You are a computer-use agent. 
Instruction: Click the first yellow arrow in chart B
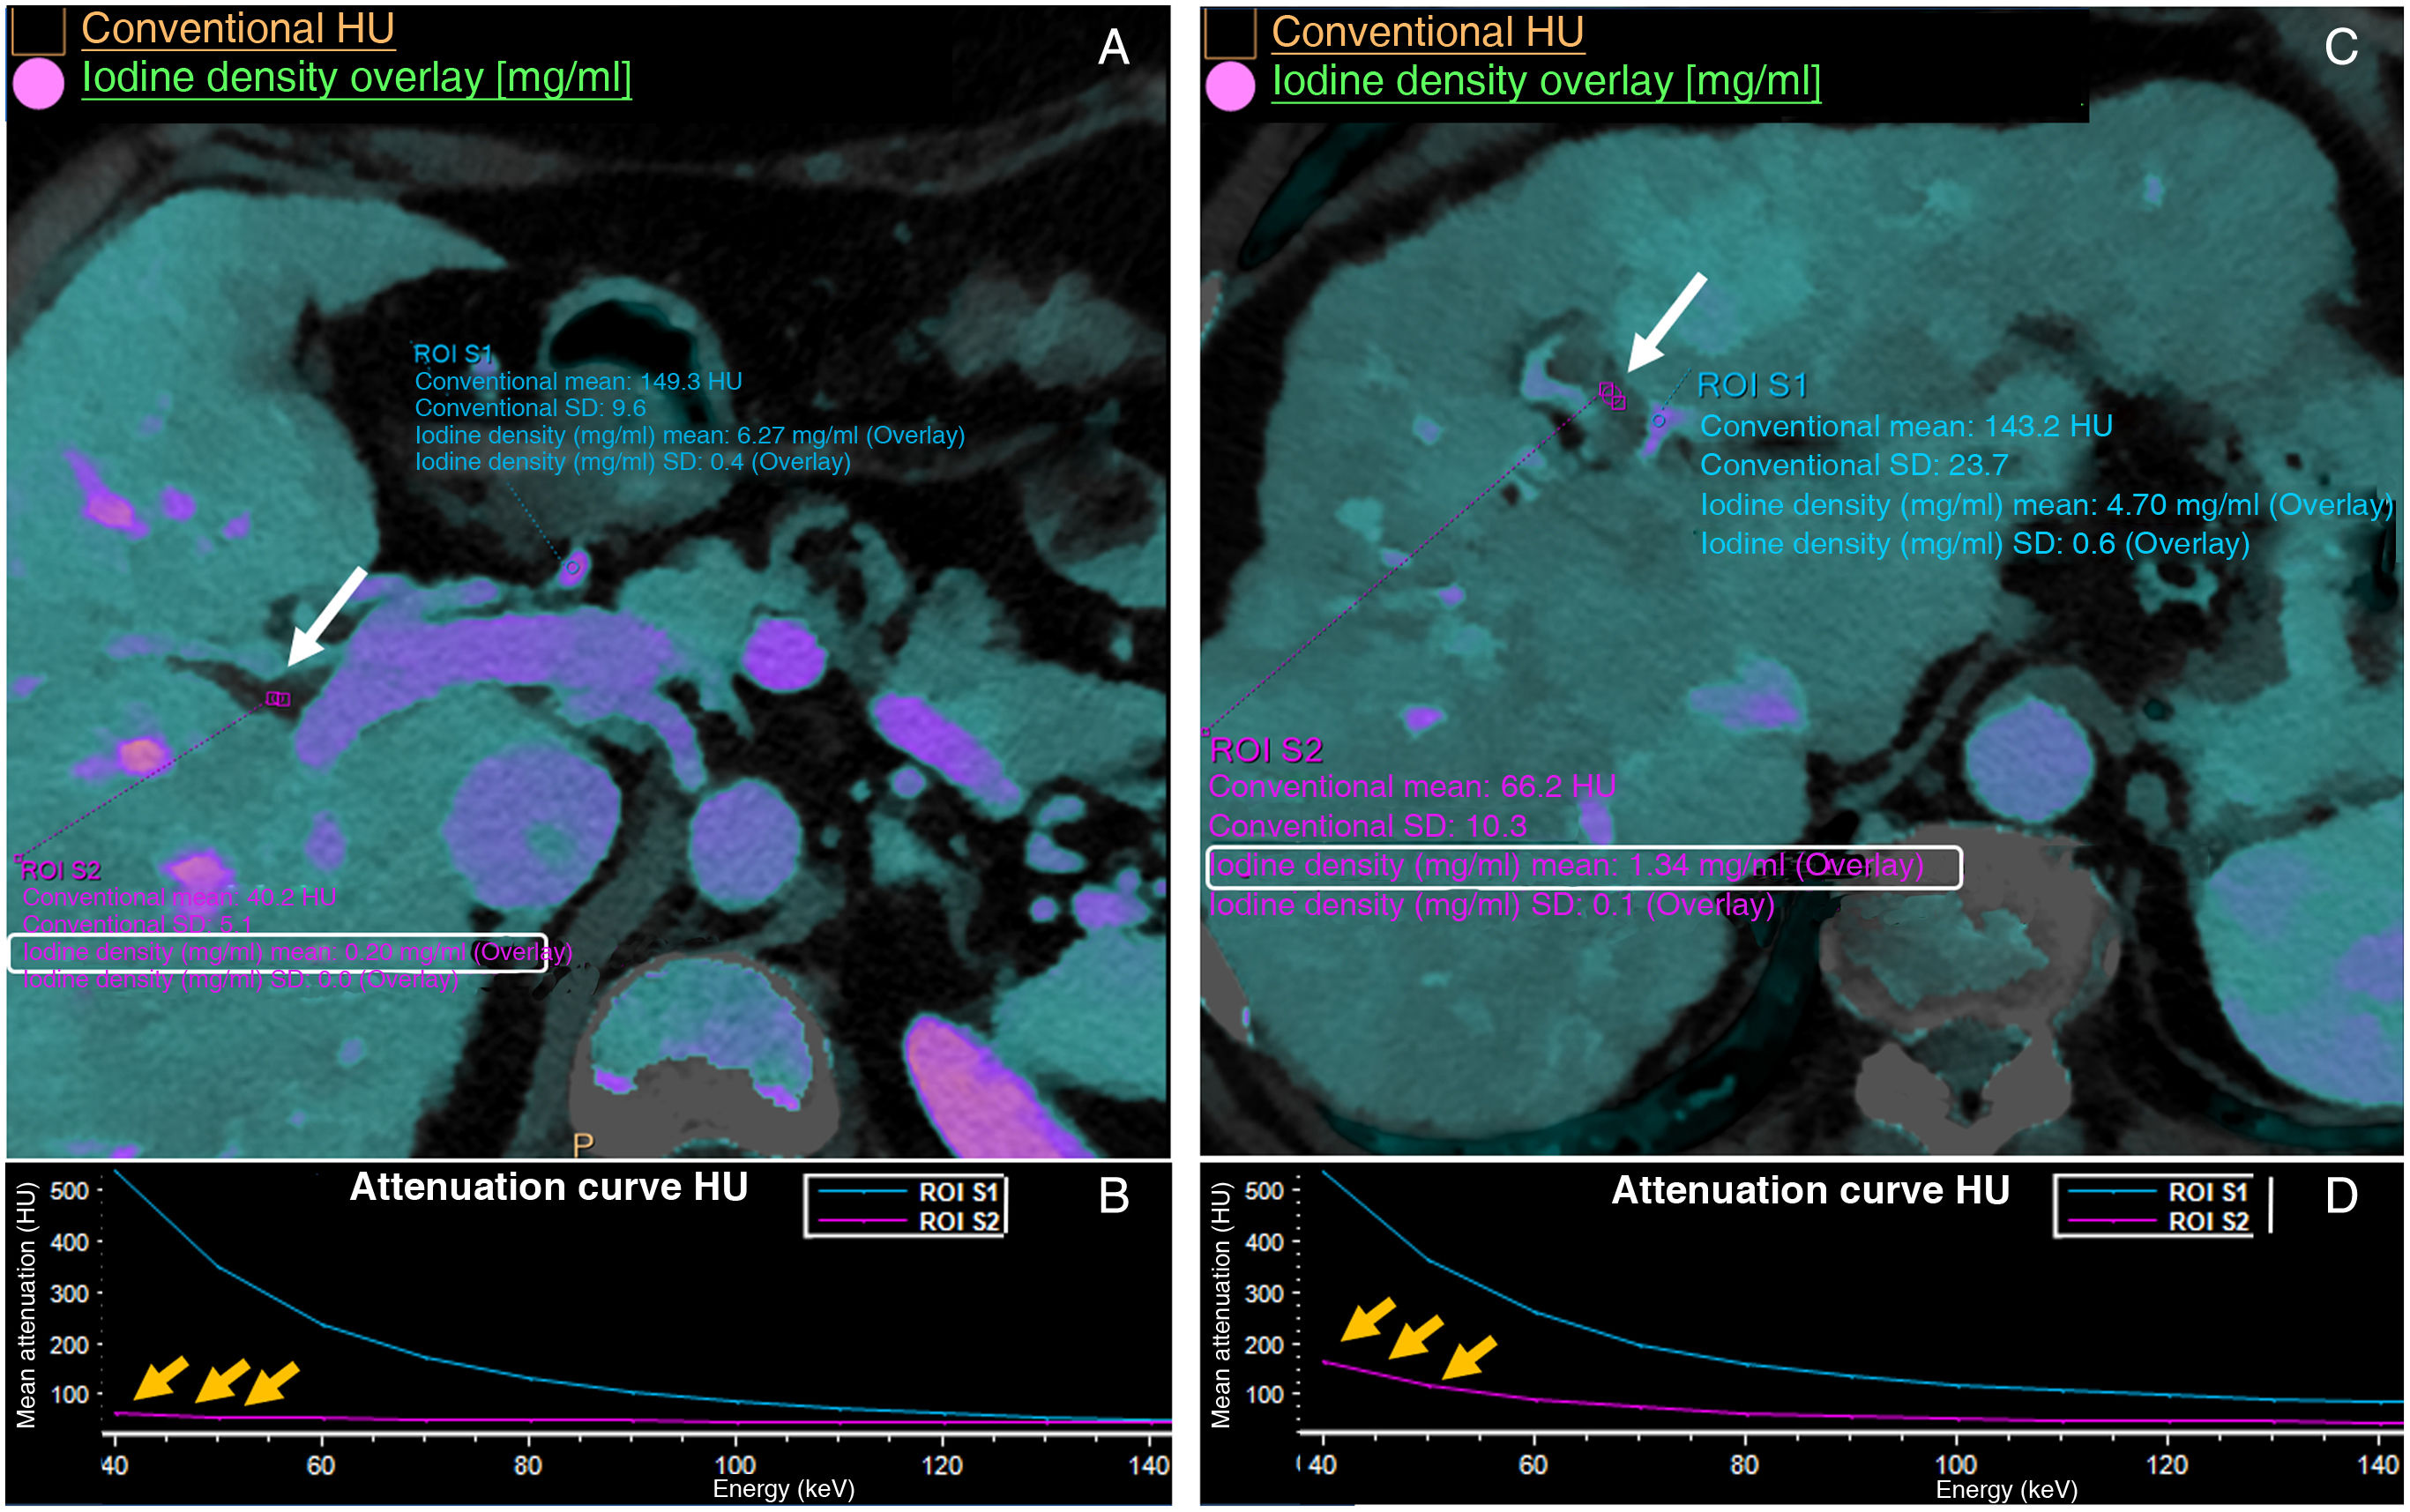tap(160, 1378)
